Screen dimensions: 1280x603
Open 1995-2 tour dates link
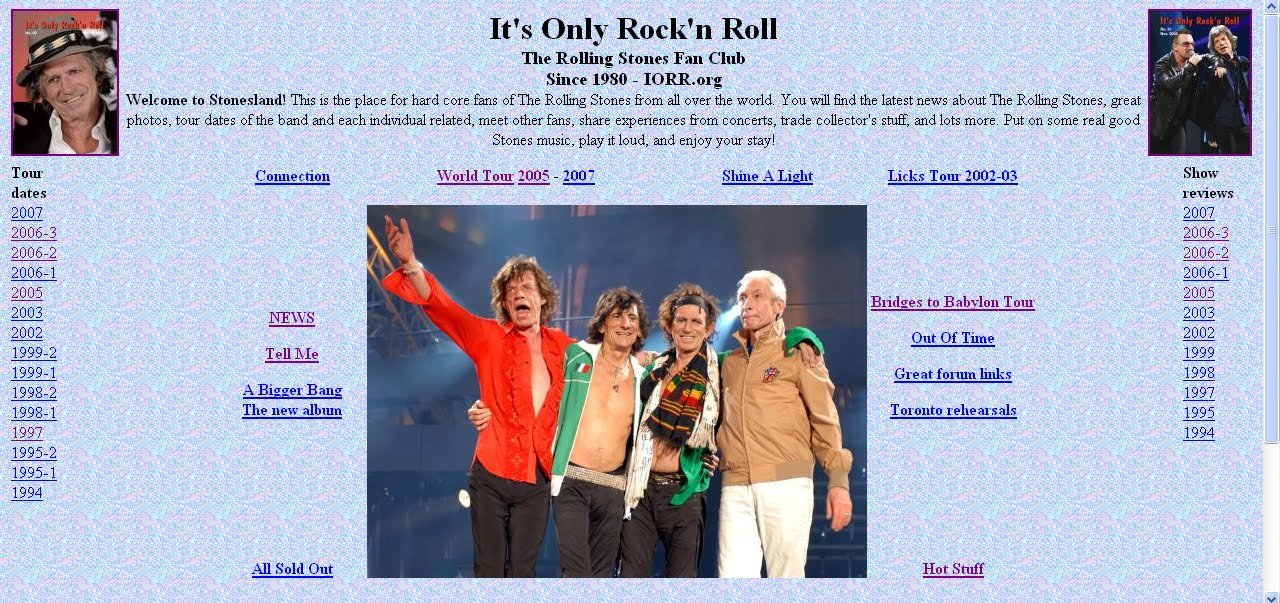[34, 453]
